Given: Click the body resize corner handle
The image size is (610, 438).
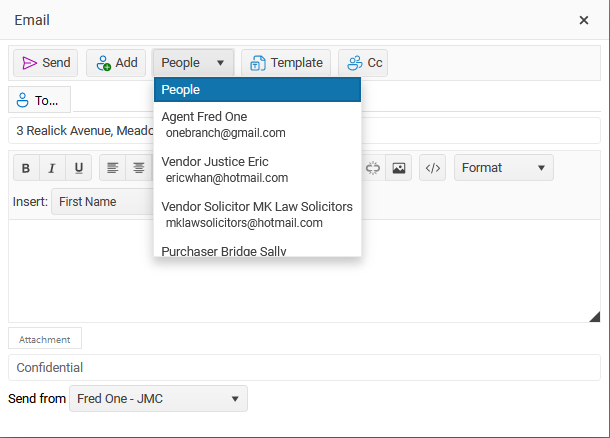Looking at the screenshot, I should [x=594, y=317].
